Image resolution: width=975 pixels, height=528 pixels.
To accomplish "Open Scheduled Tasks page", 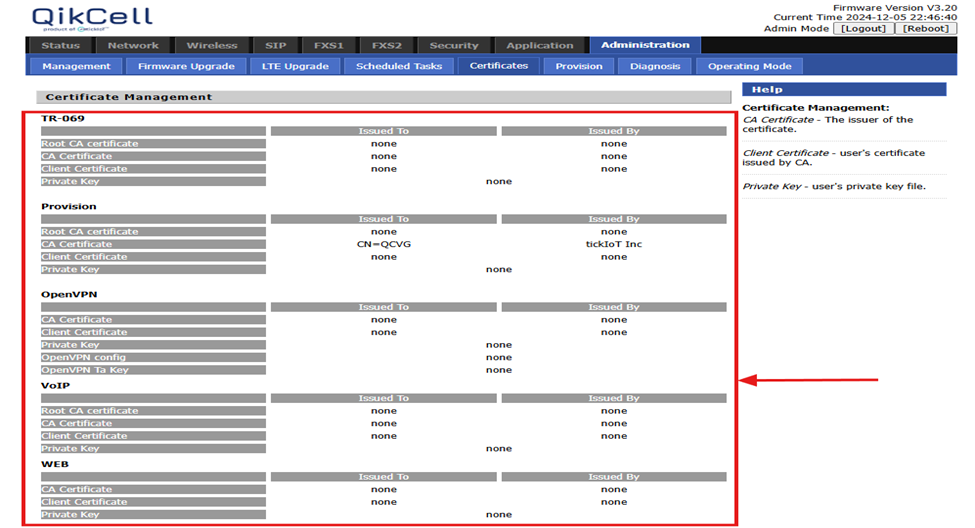I will click(x=399, y=66).
